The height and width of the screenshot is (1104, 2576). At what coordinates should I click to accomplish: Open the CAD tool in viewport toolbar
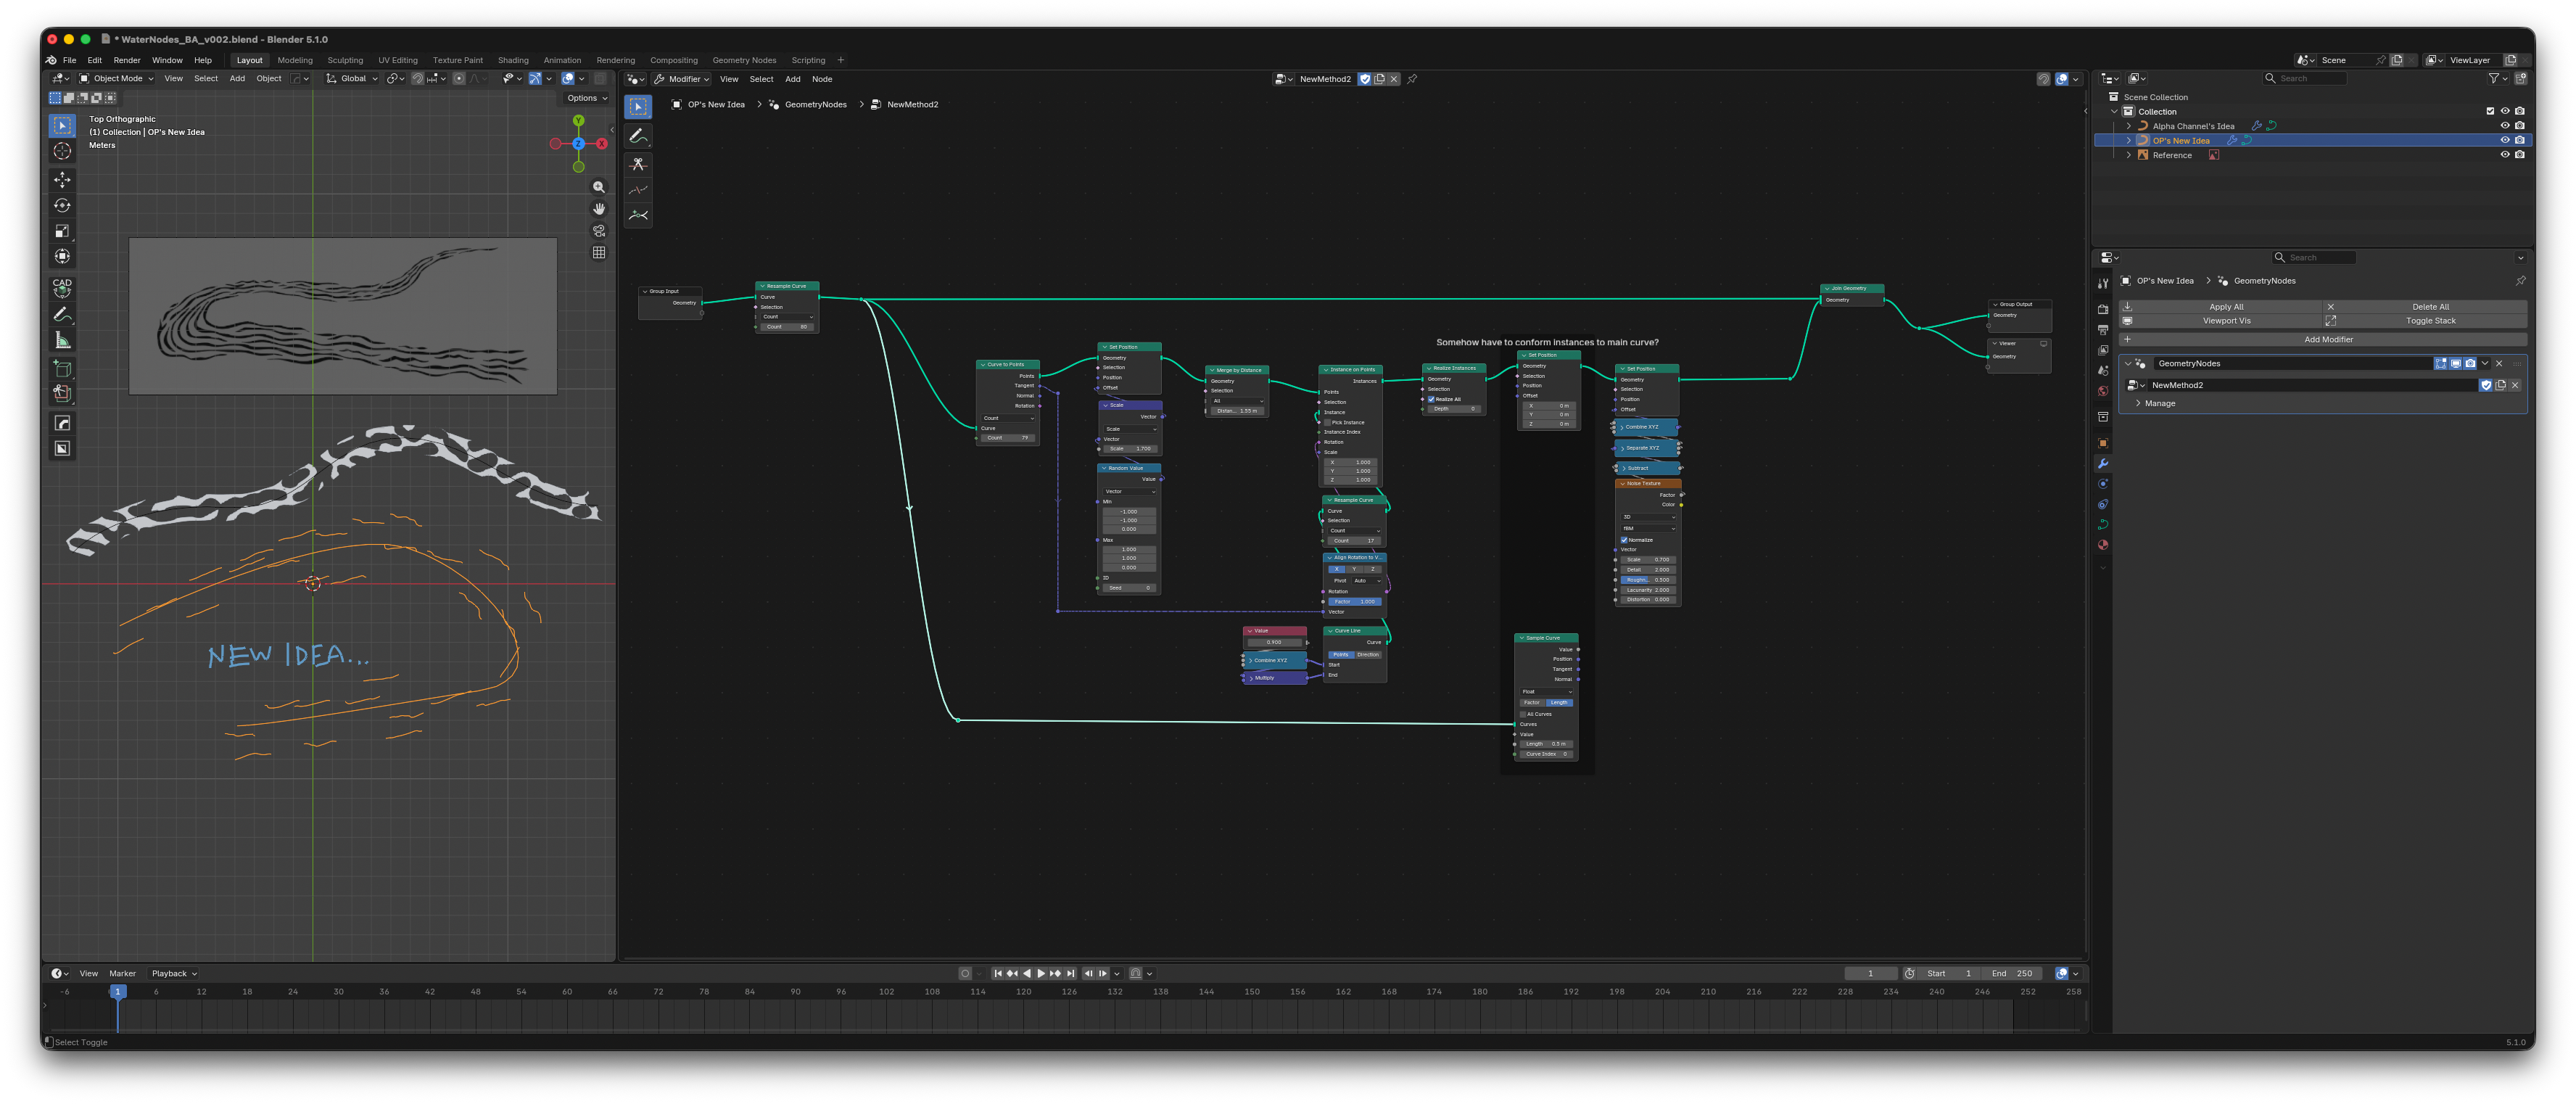point(62,287)
